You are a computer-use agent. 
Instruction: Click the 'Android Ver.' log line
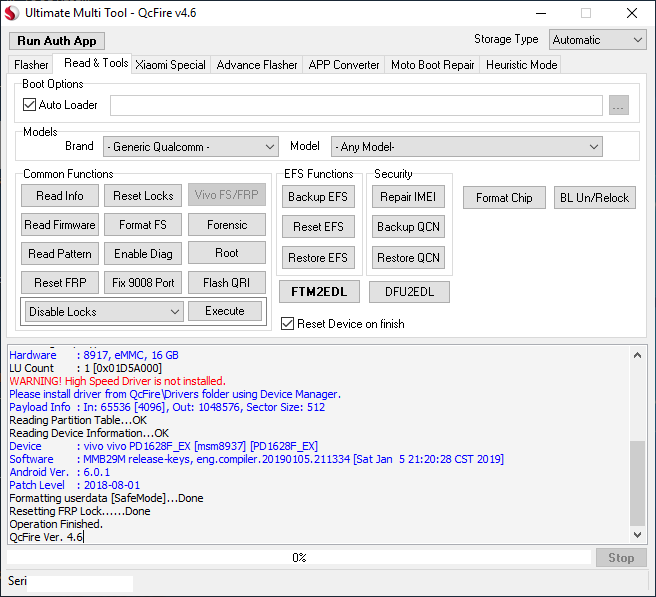pos(59,472)
